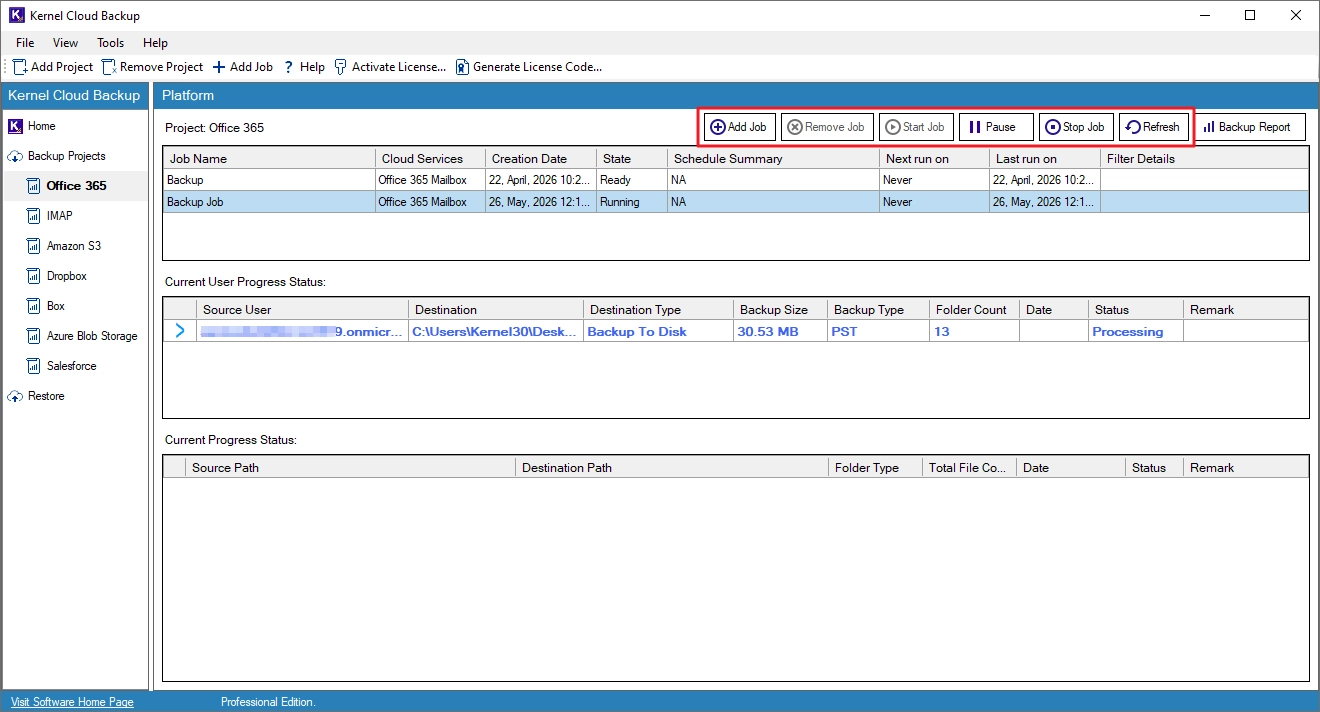Click the Backup To Disk destination type cell
This screenshot has width=1320, height=712.
(658, 331)
